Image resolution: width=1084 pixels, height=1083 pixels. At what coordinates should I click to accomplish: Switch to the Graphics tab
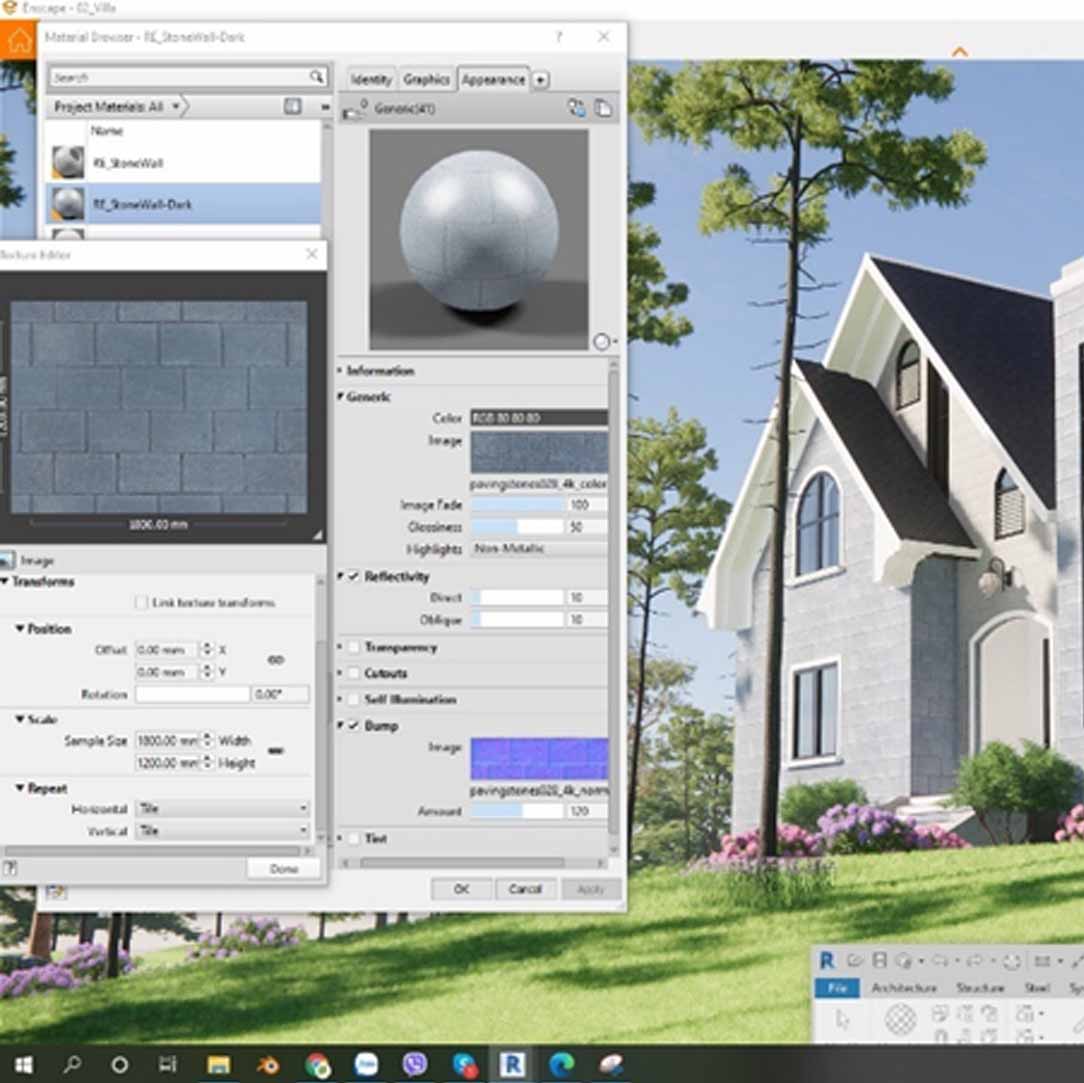coord(426,79)
